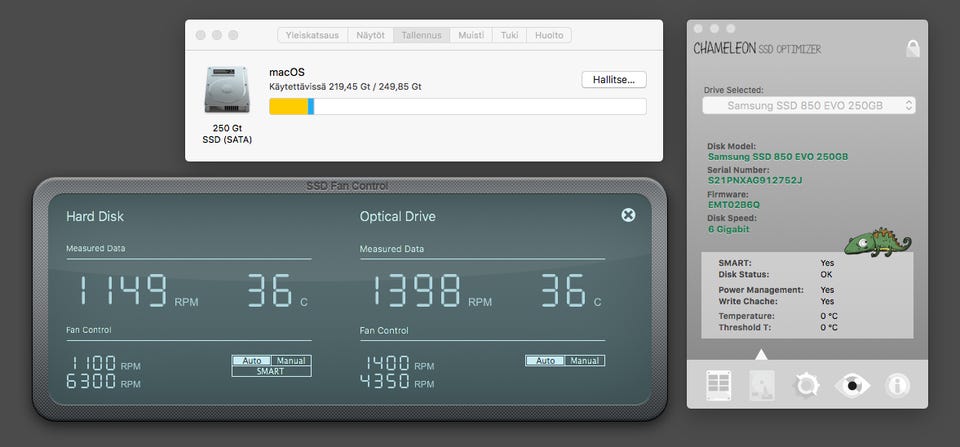This screenshot has height=447, width=960.
Task: Click the dimmed drive icon in Chameleon toolbar
Action: (762, 384)
